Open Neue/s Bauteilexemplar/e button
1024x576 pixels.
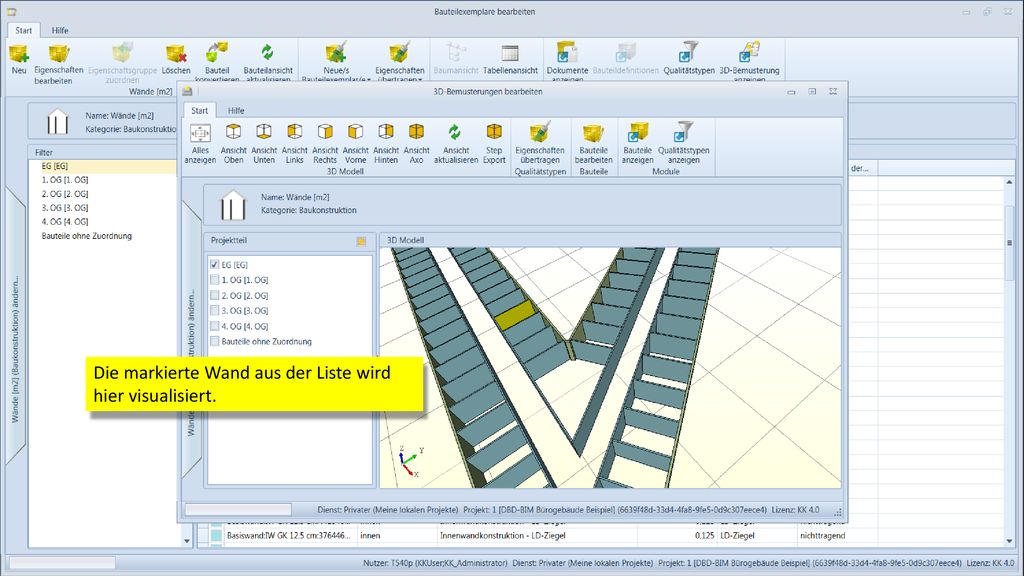[336, 61]
